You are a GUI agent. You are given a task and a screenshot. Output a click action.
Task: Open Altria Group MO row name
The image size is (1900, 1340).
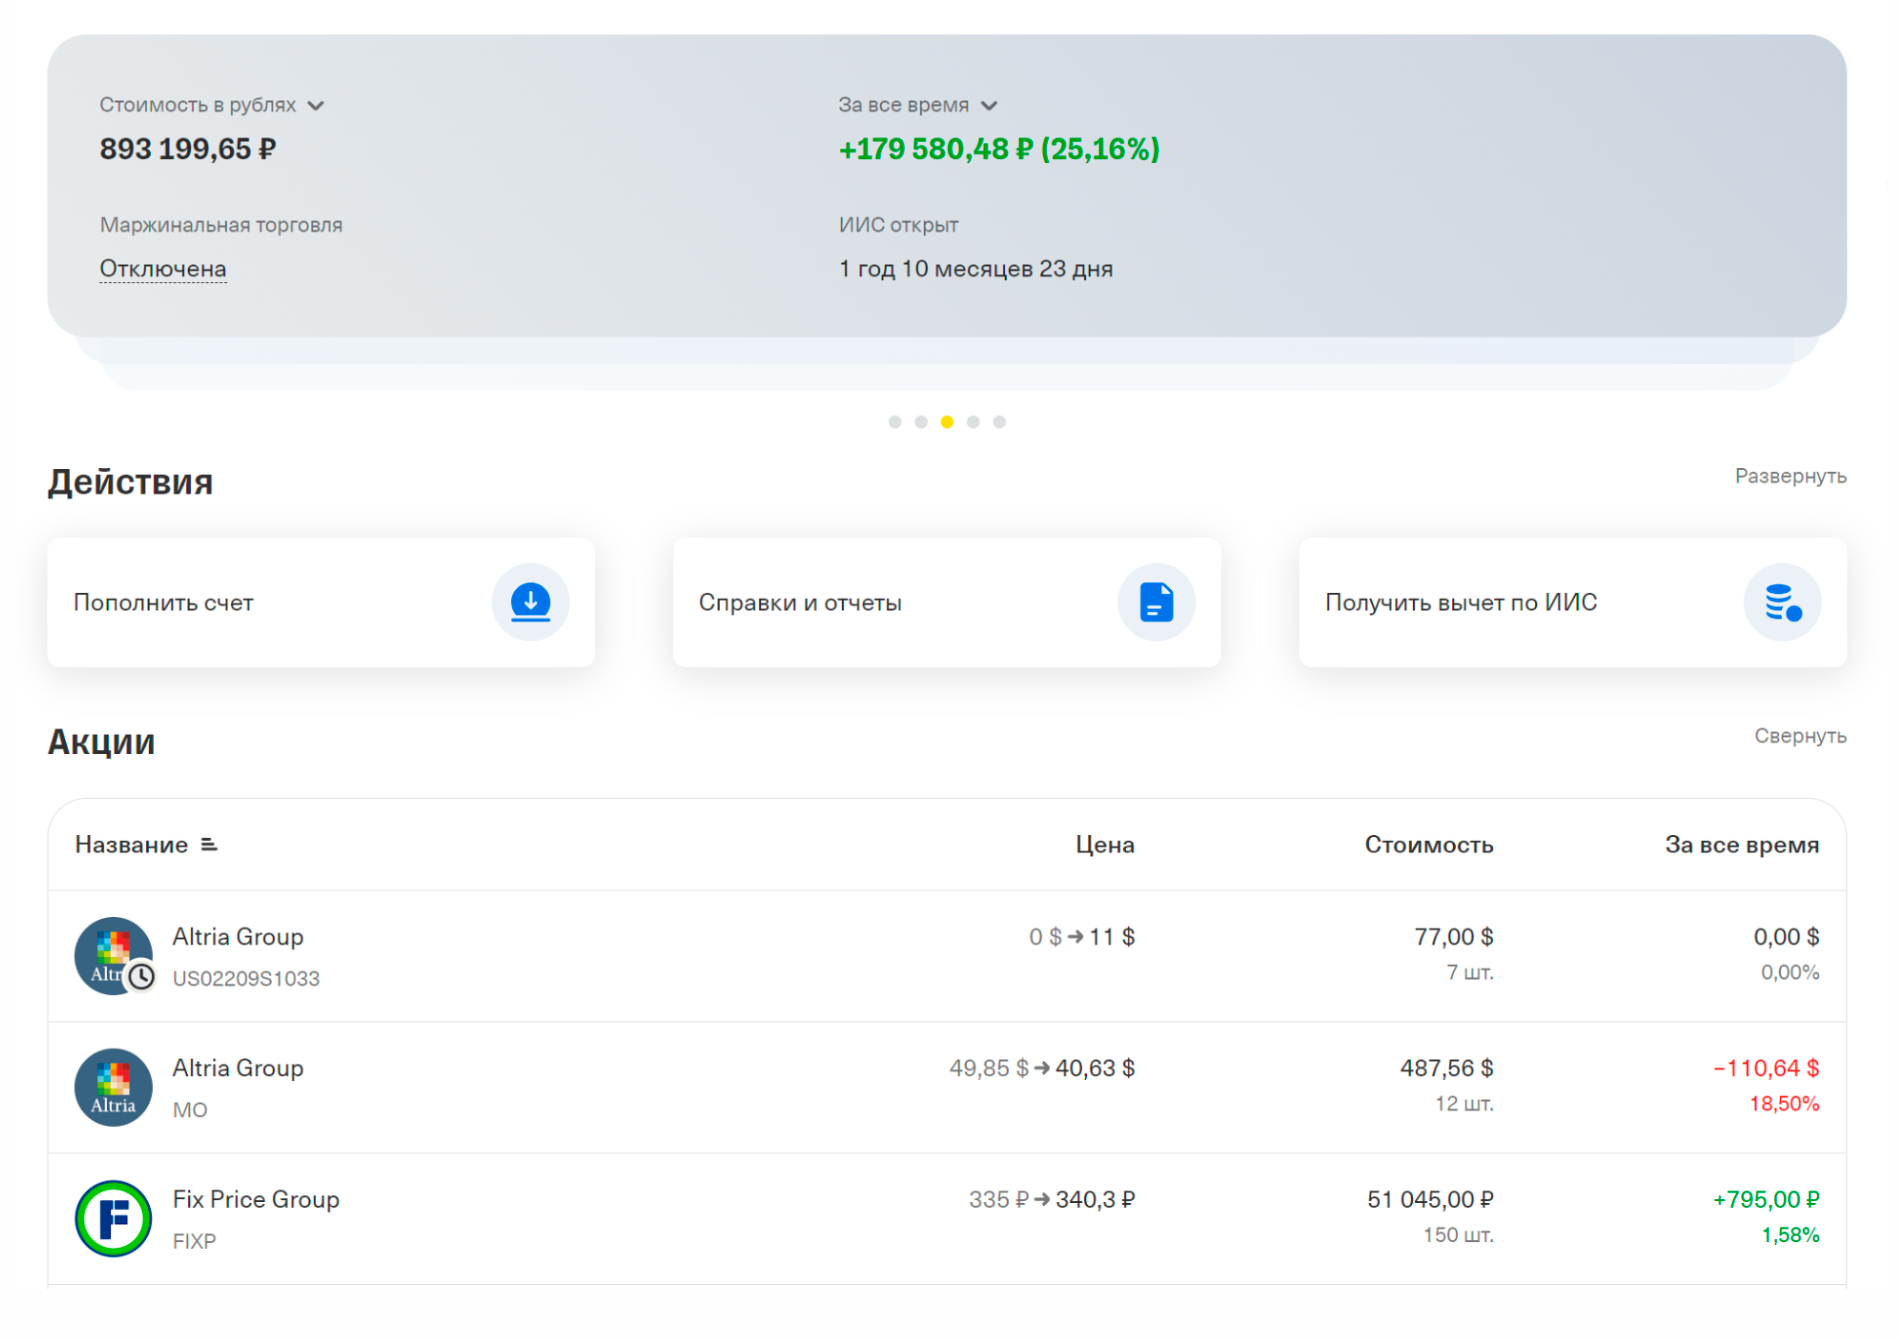tap(238, 1068)
